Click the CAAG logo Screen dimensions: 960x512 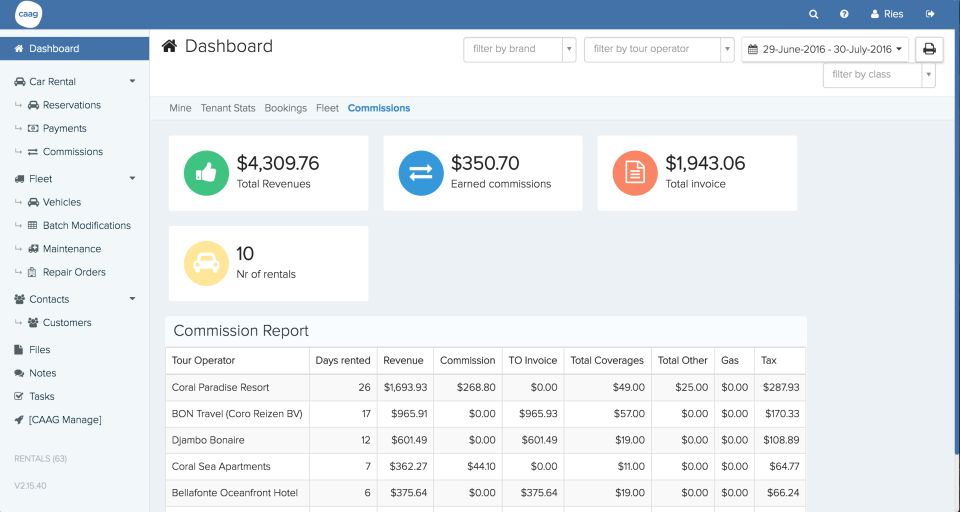[x=28, y=14]
